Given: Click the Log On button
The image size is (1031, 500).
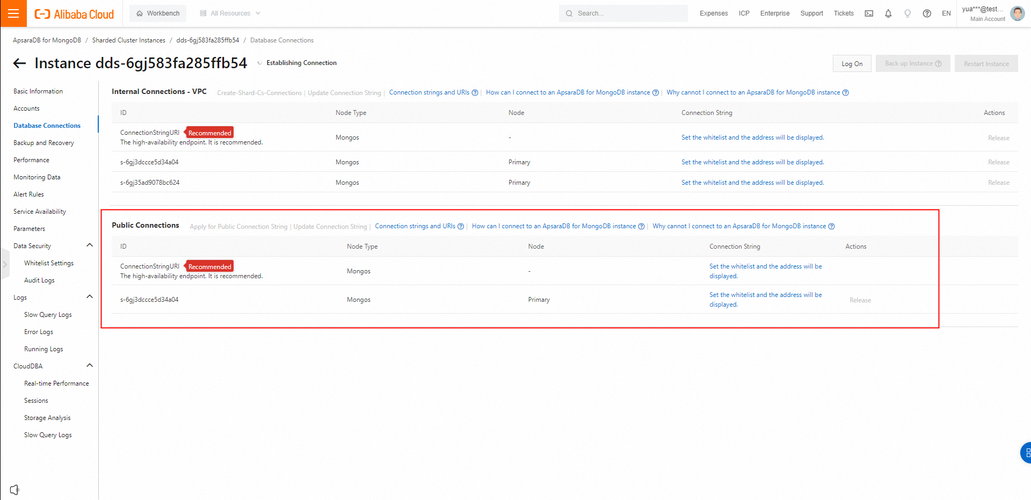Looking at the screenshot, I should tap(852, 64).
